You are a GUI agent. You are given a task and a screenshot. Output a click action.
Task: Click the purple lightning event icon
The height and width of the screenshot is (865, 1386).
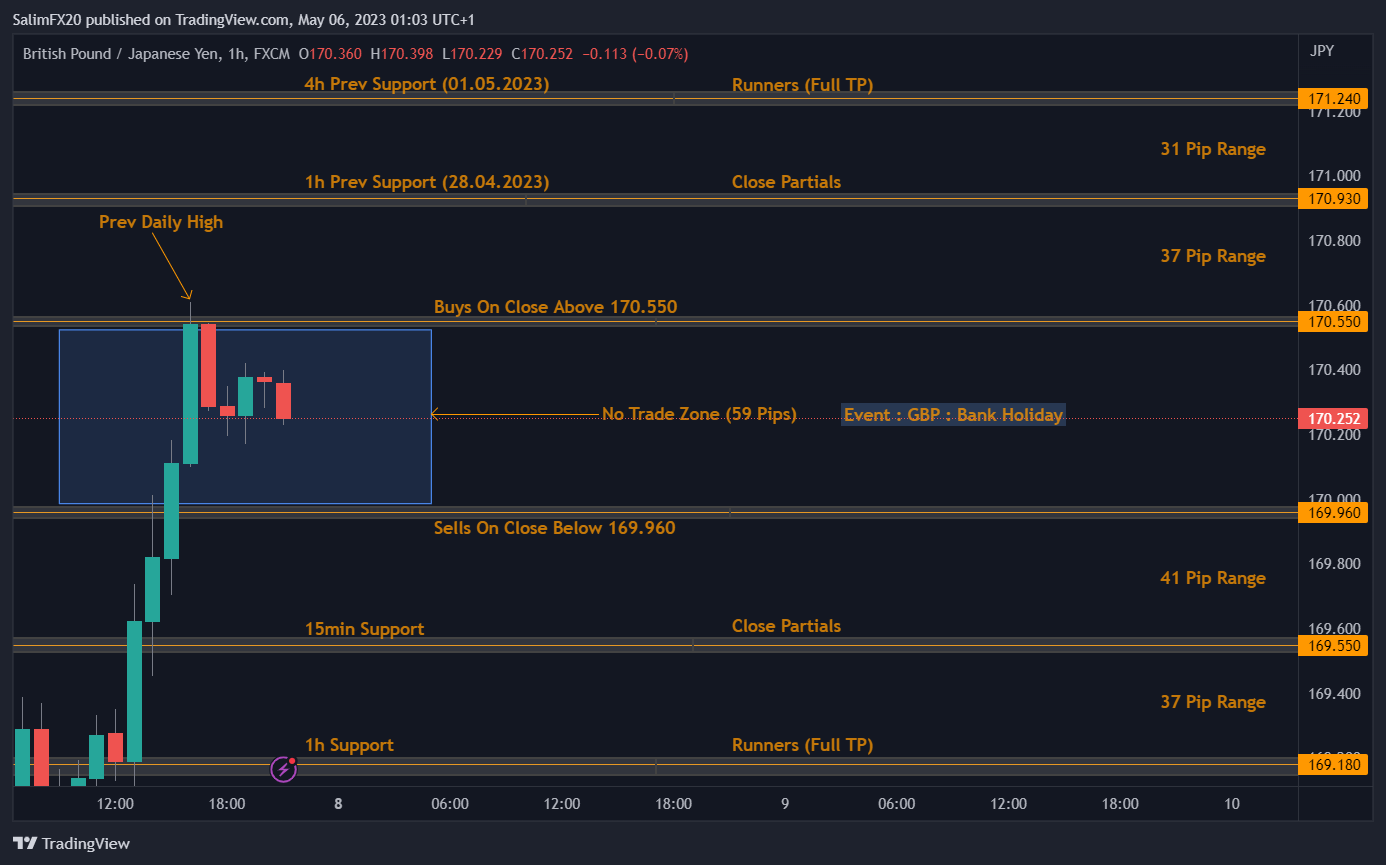click(x=284, y=768)
